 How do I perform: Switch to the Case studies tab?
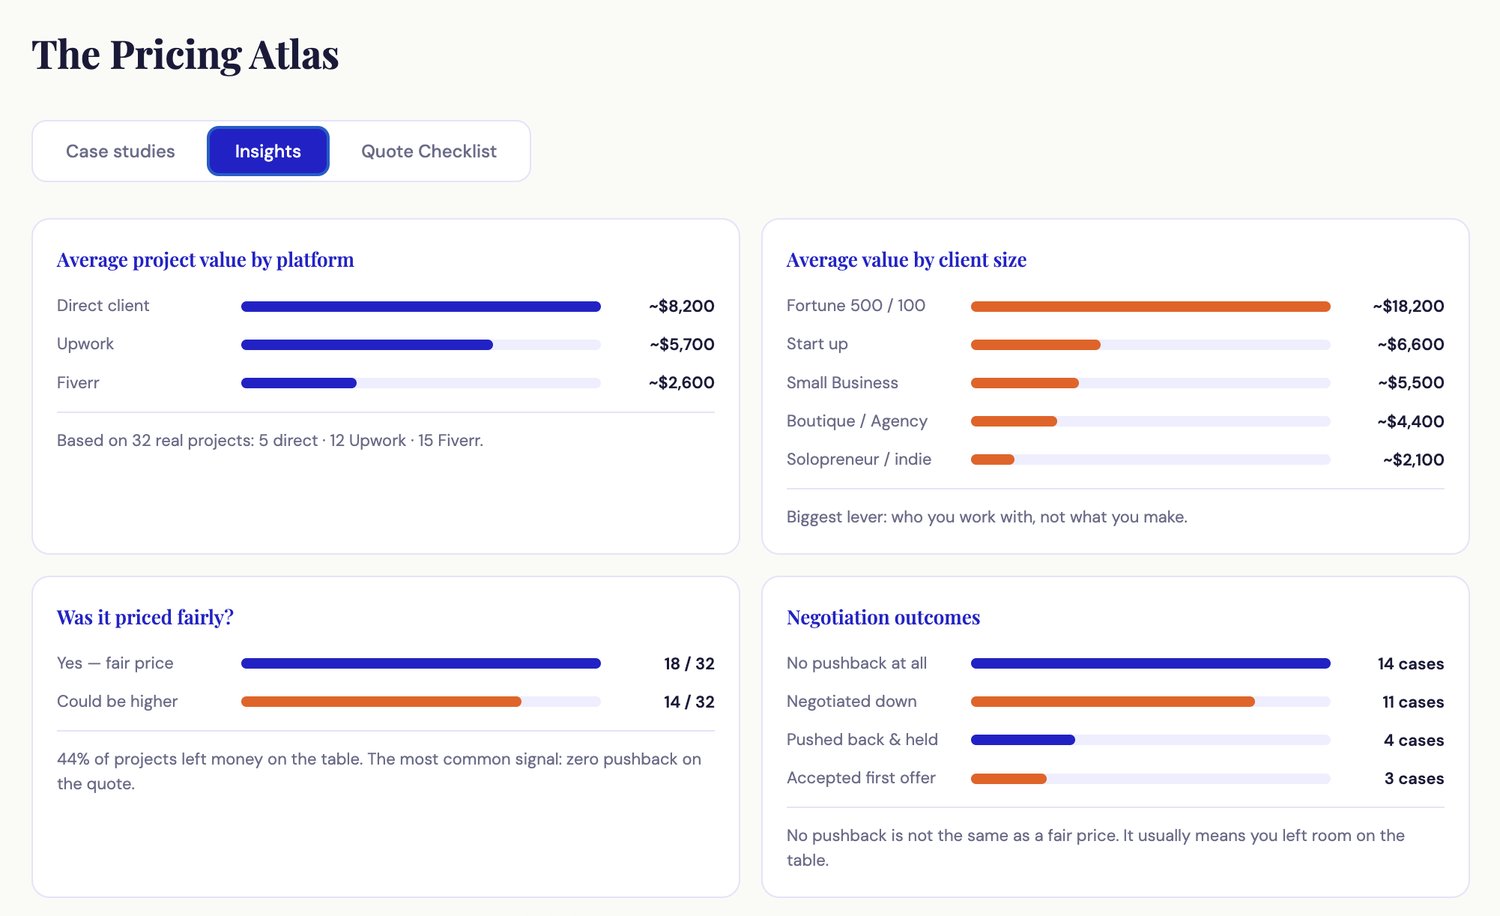point(120,151)
